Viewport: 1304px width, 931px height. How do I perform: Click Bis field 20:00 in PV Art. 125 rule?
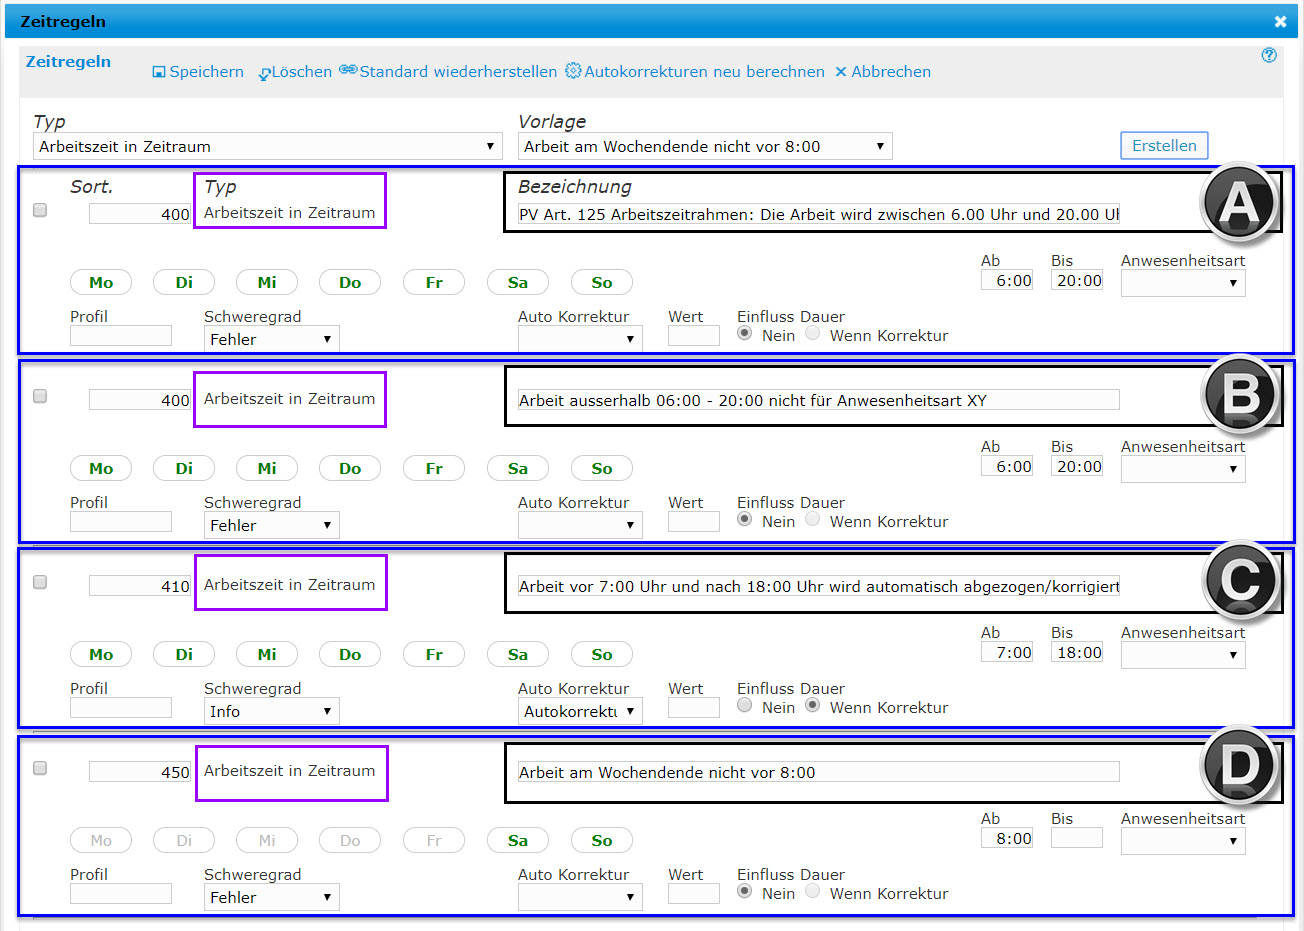[x=1077, y=280]
